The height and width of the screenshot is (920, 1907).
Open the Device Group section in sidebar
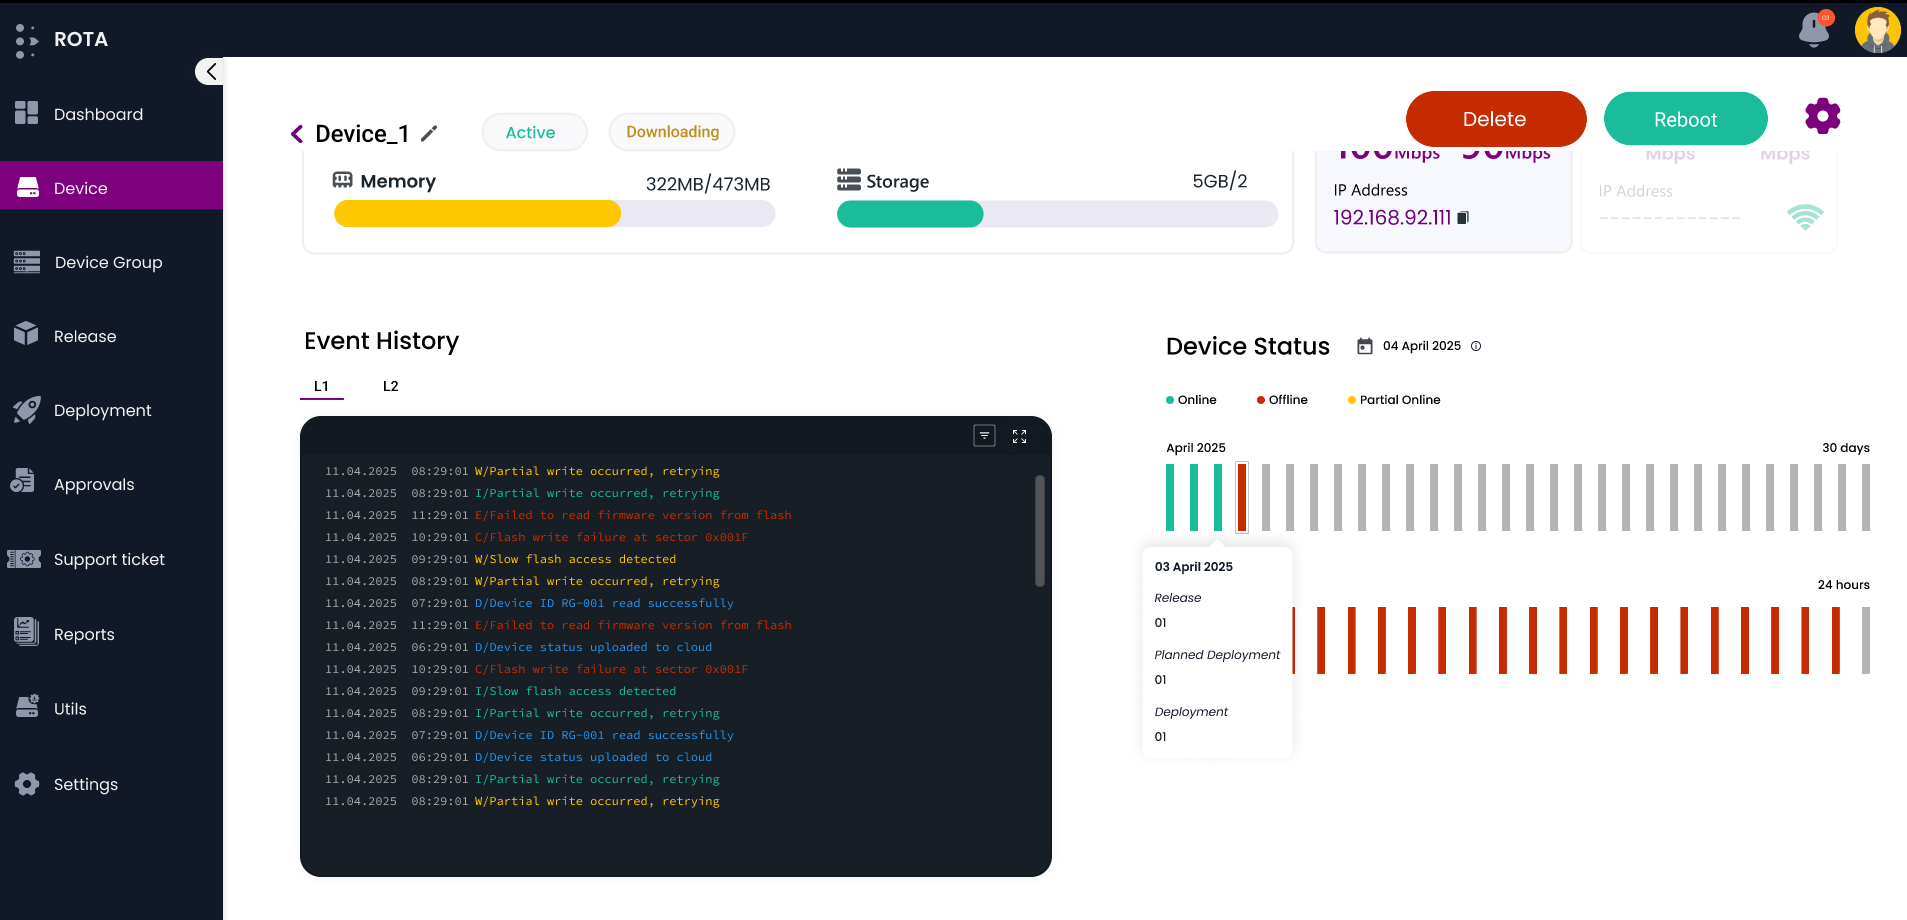point(108,262)
